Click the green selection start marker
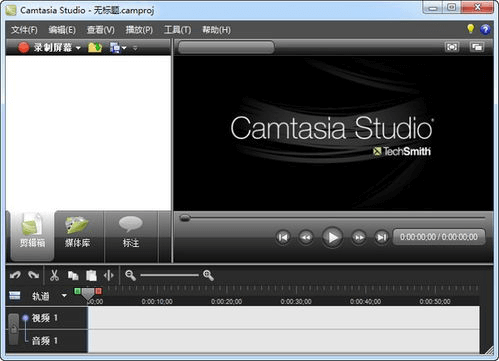This screenshot has height=361, width=499. tap(77, 291)
